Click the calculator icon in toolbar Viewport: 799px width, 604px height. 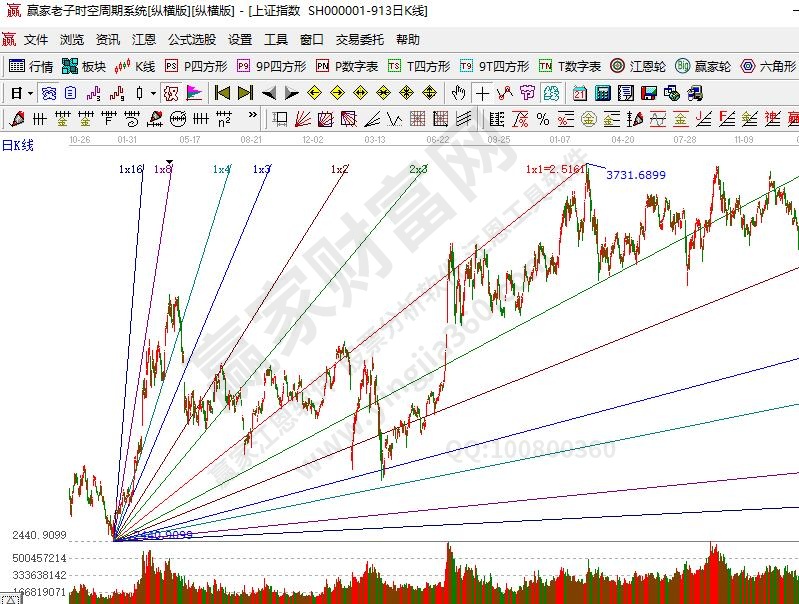pyautogui.click(x=603, y=93)
